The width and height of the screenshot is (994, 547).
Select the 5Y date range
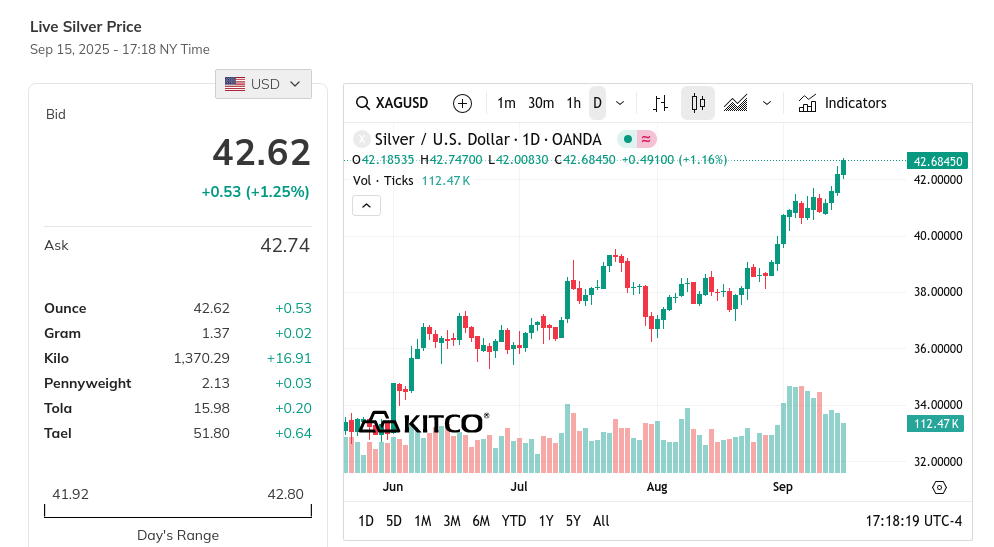573,521
